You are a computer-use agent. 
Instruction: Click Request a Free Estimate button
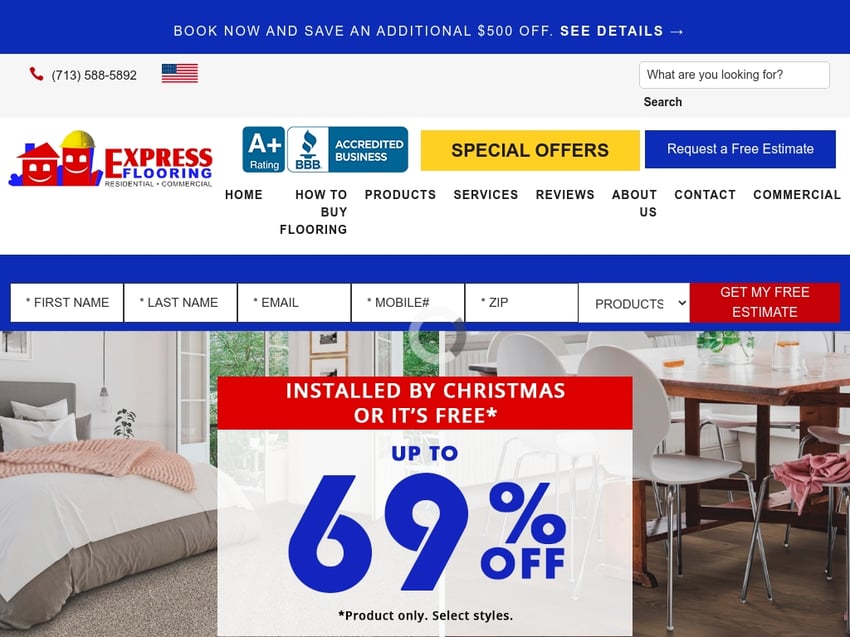tap(740, 149)
